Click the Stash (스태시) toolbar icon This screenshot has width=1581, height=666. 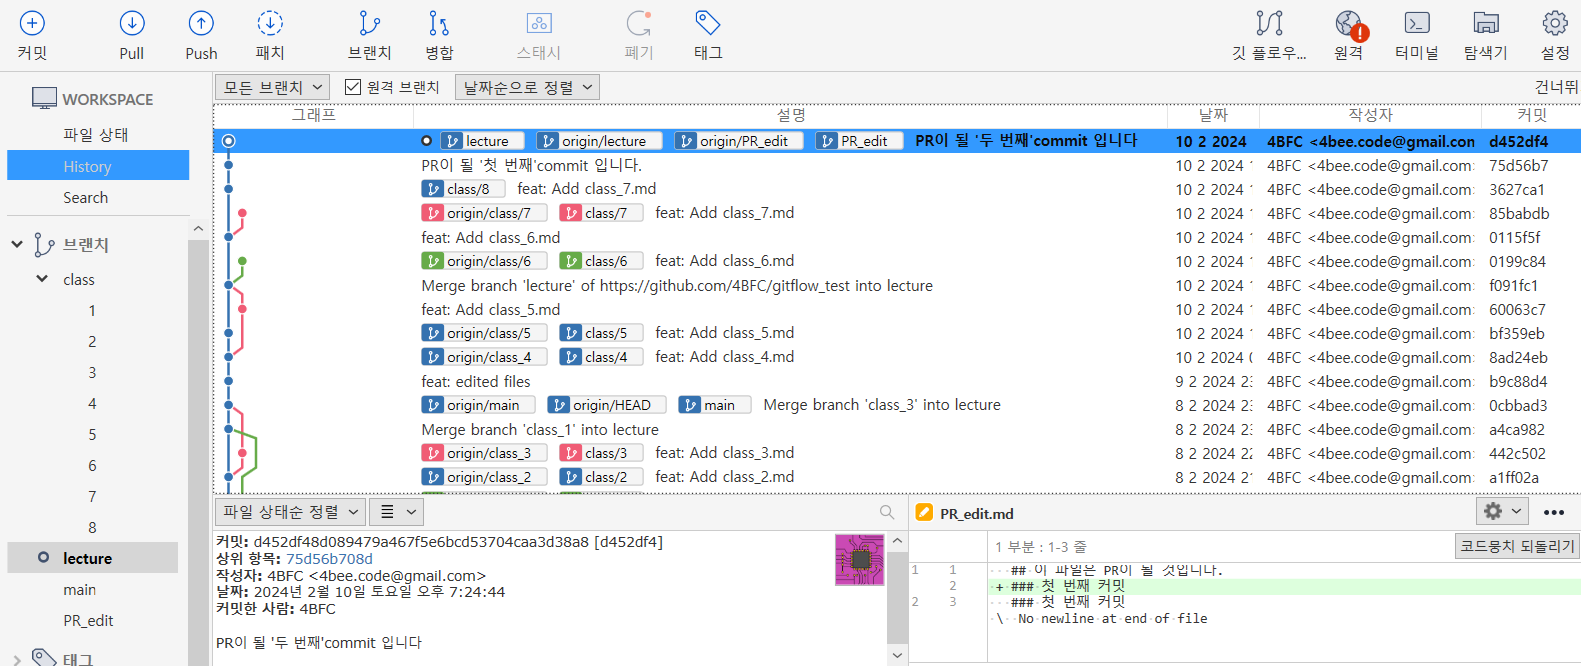click(x=539, y=23)
